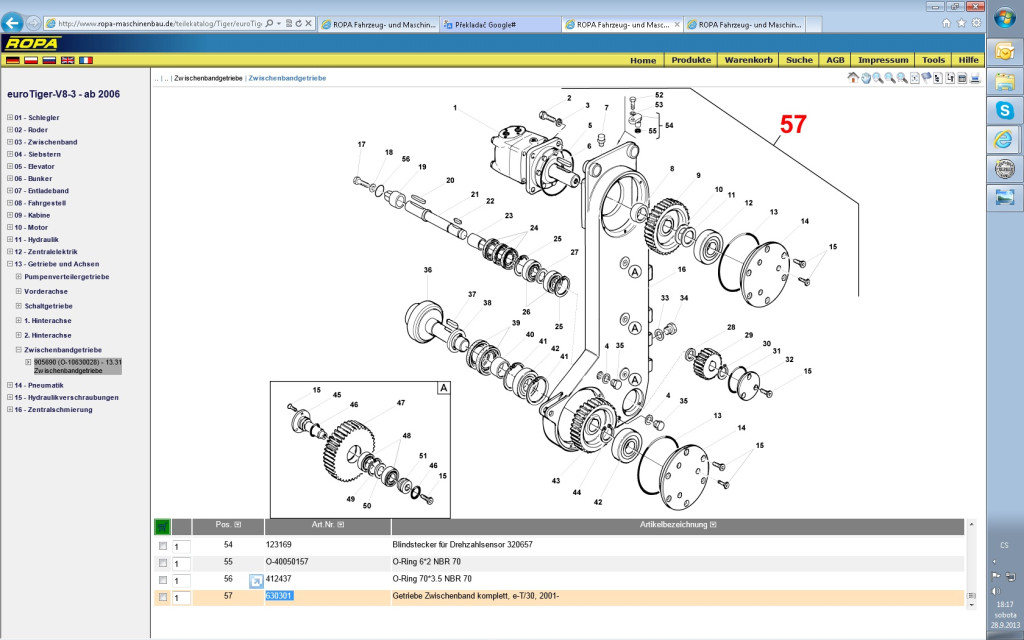Viewport: 1024px width, 640px height.
Task: Select 10 - Motor in tree
Action: (31, 227)
